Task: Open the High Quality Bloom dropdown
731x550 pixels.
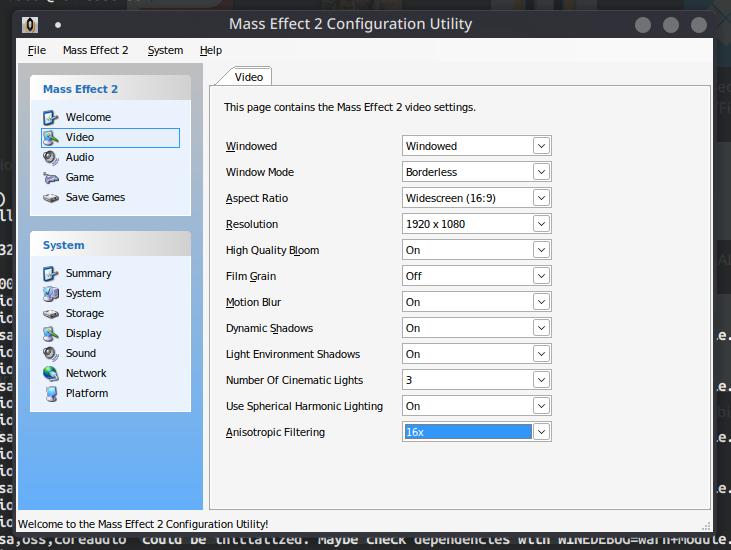Action: (541, 250)
